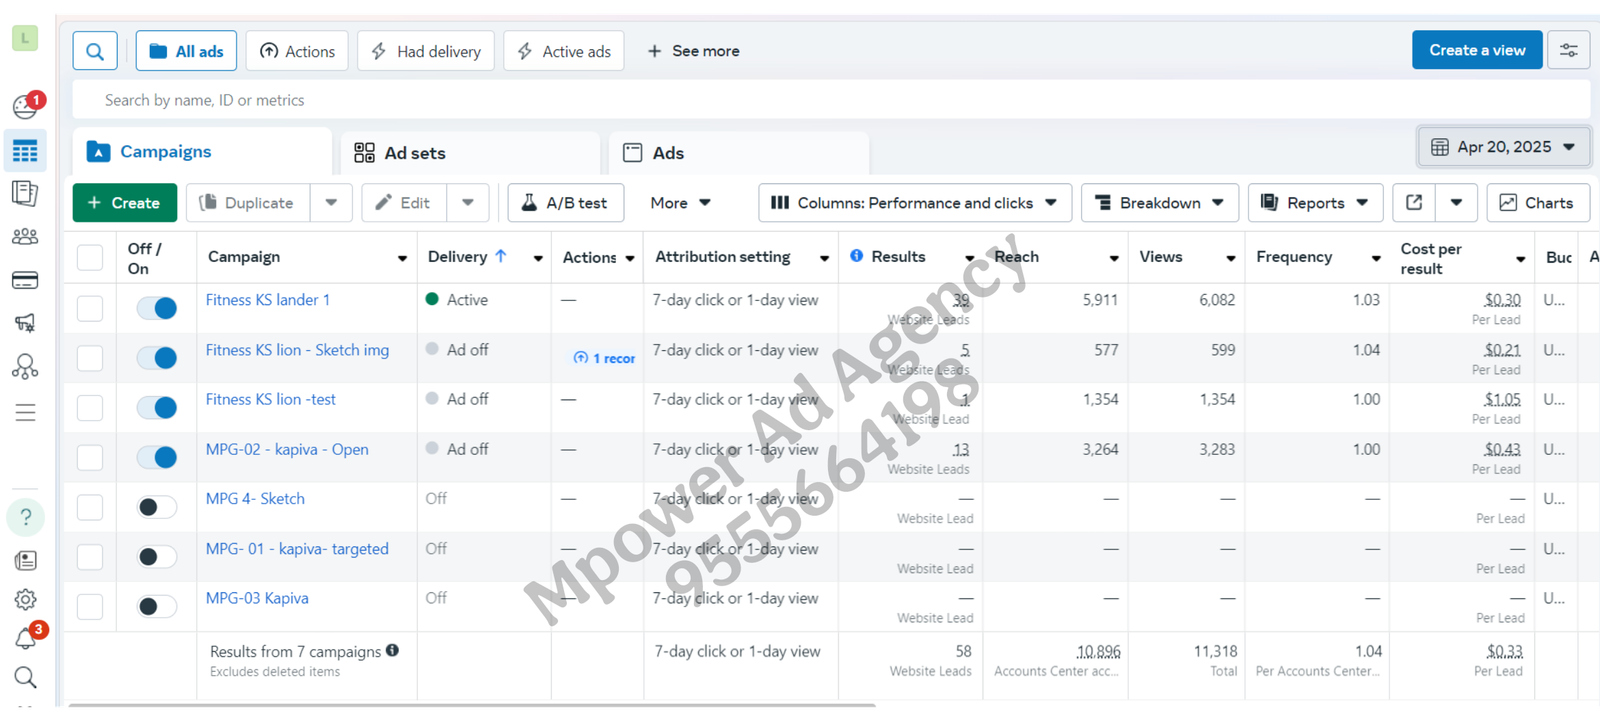Open the Campaigns table icon in sidebar
This screenshot has height=721, width=1600.
click(x=25, y=151)
